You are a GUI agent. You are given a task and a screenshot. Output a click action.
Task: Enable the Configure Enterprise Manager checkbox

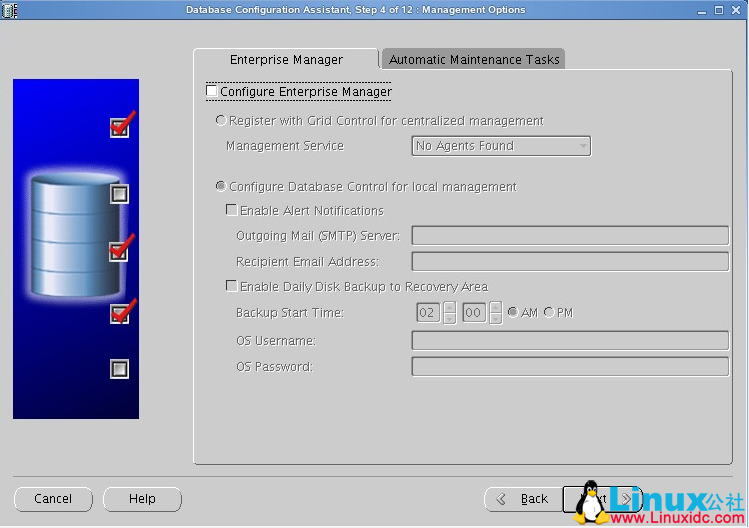(211, 91)
